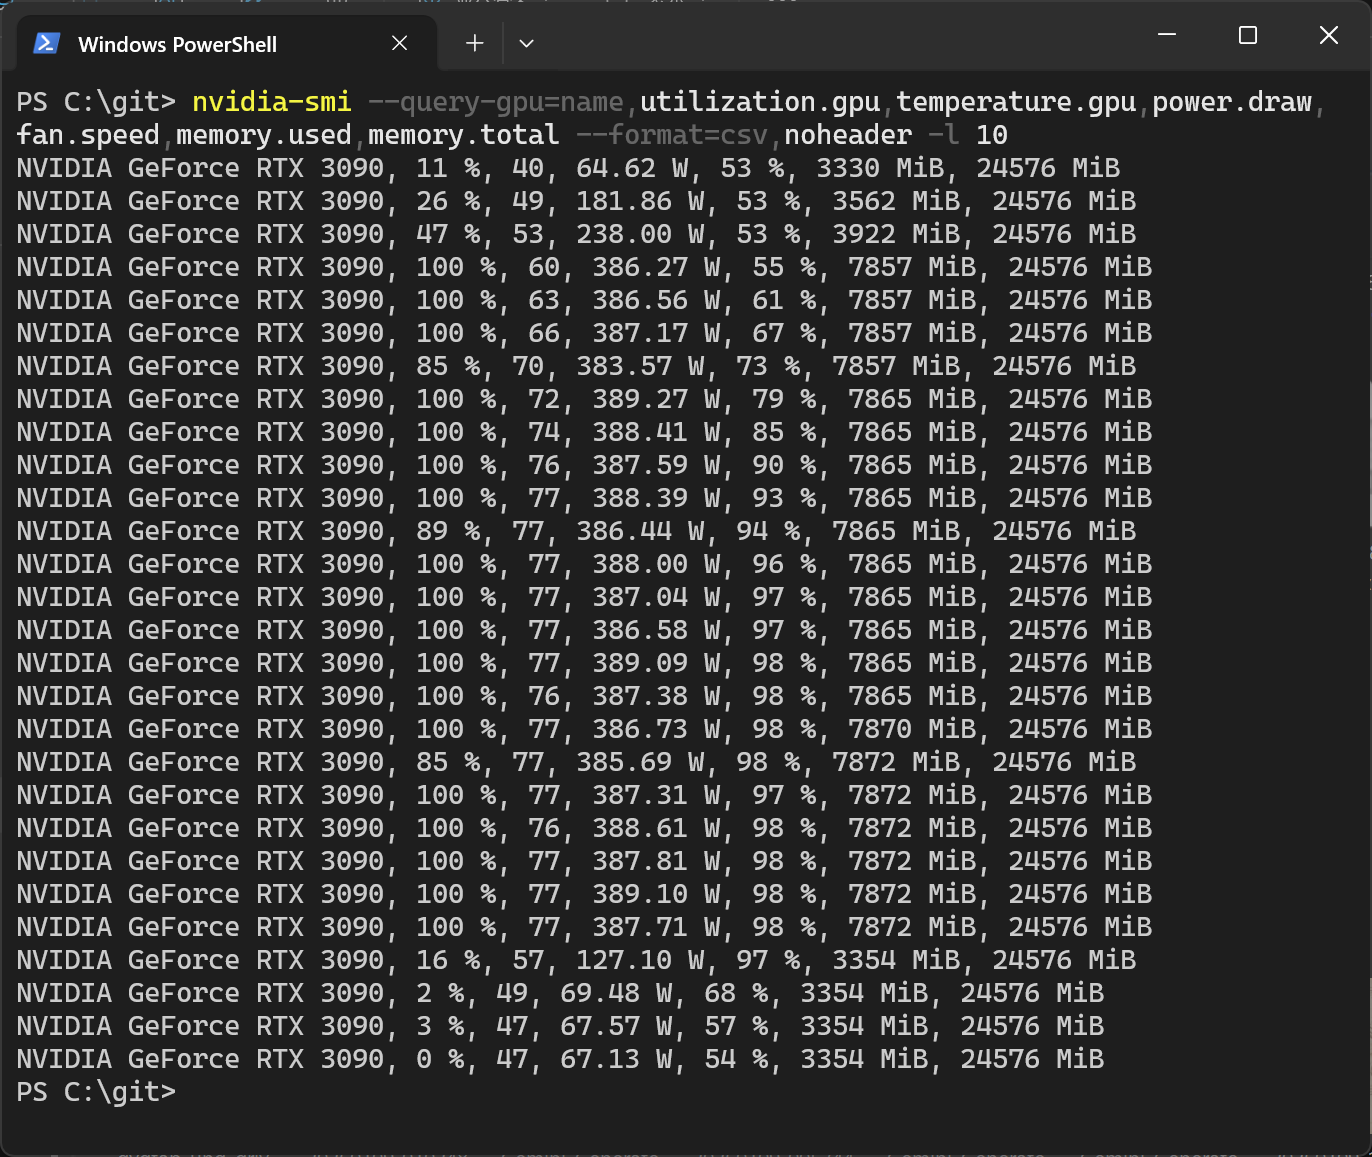Click the 386.44 W power reading
The height and width of the screenshot is (1157, 1372).
tap(640, 531)
